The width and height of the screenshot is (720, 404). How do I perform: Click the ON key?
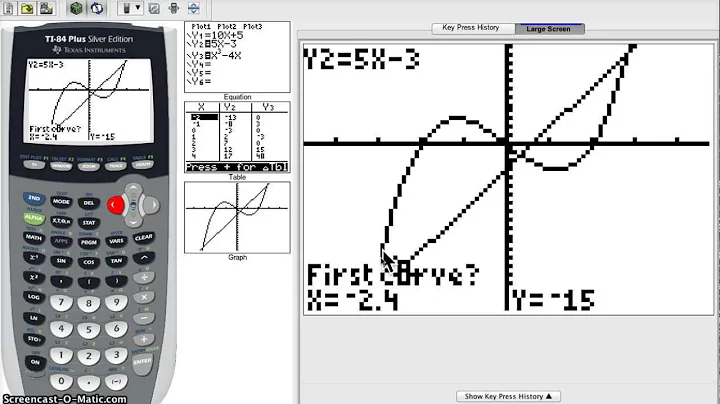pyautogui.click(x=34, y=362)
